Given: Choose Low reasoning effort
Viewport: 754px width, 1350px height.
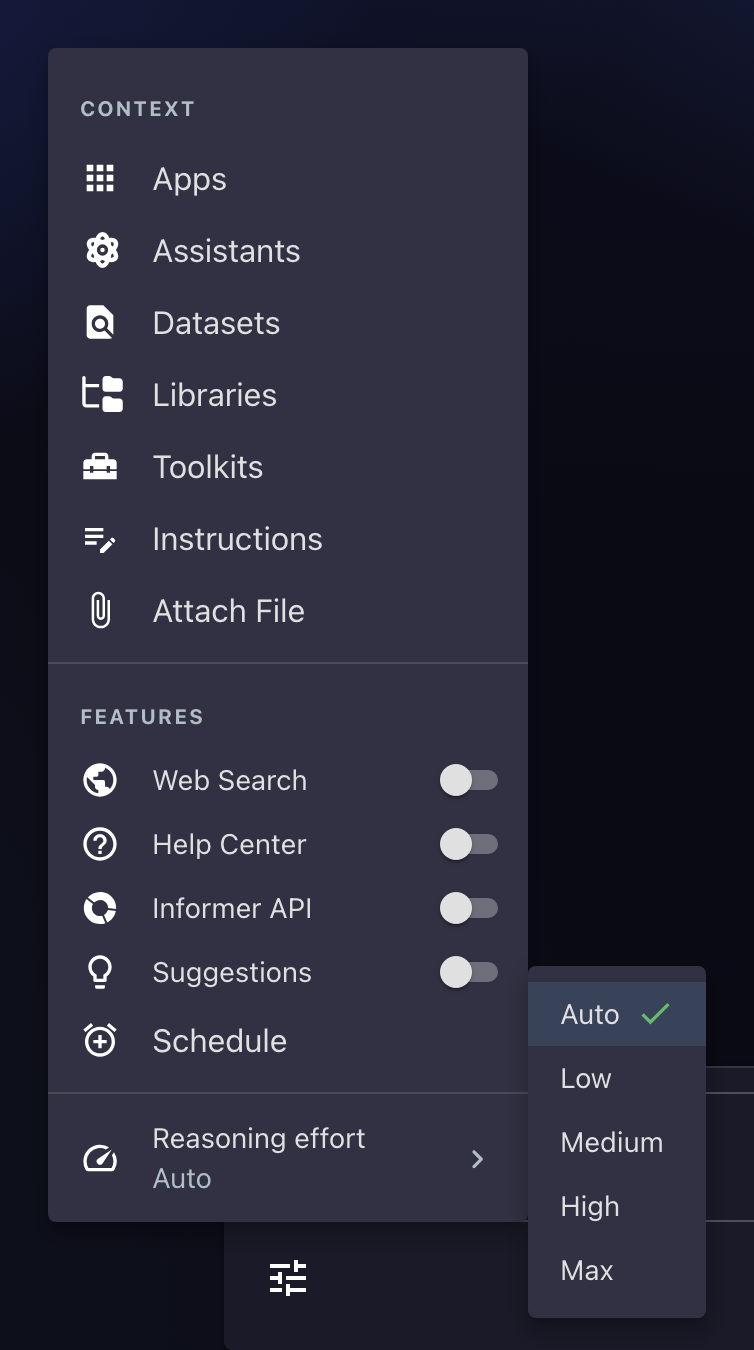Looking at the screenshot, I should (x=617, y=1078).
